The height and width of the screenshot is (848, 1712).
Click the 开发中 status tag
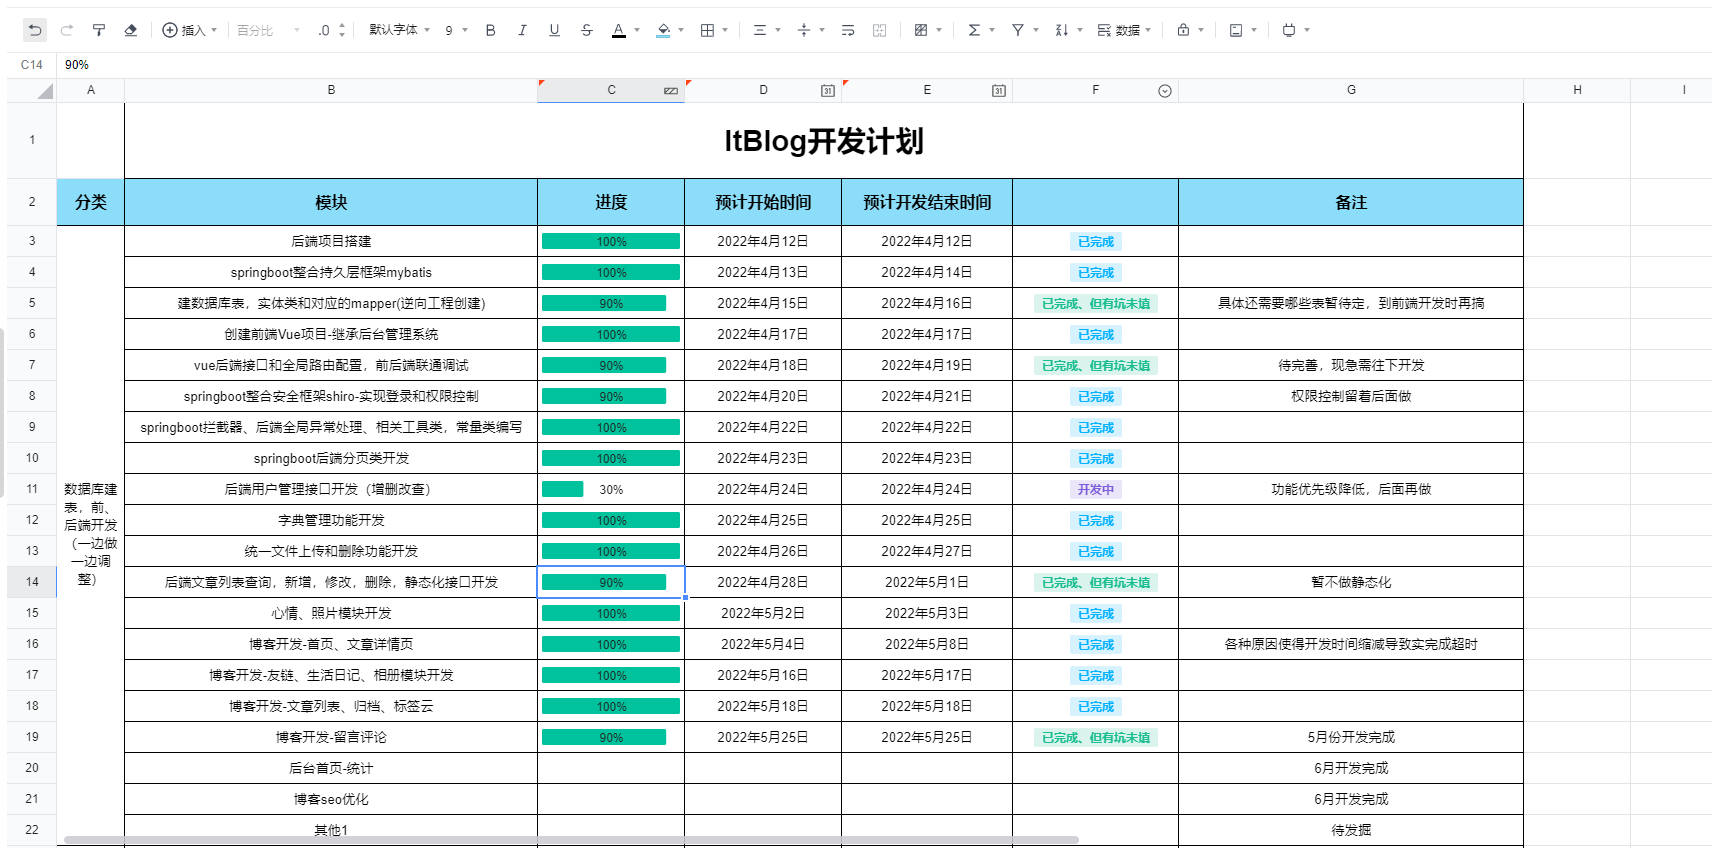click(1096, 490)
